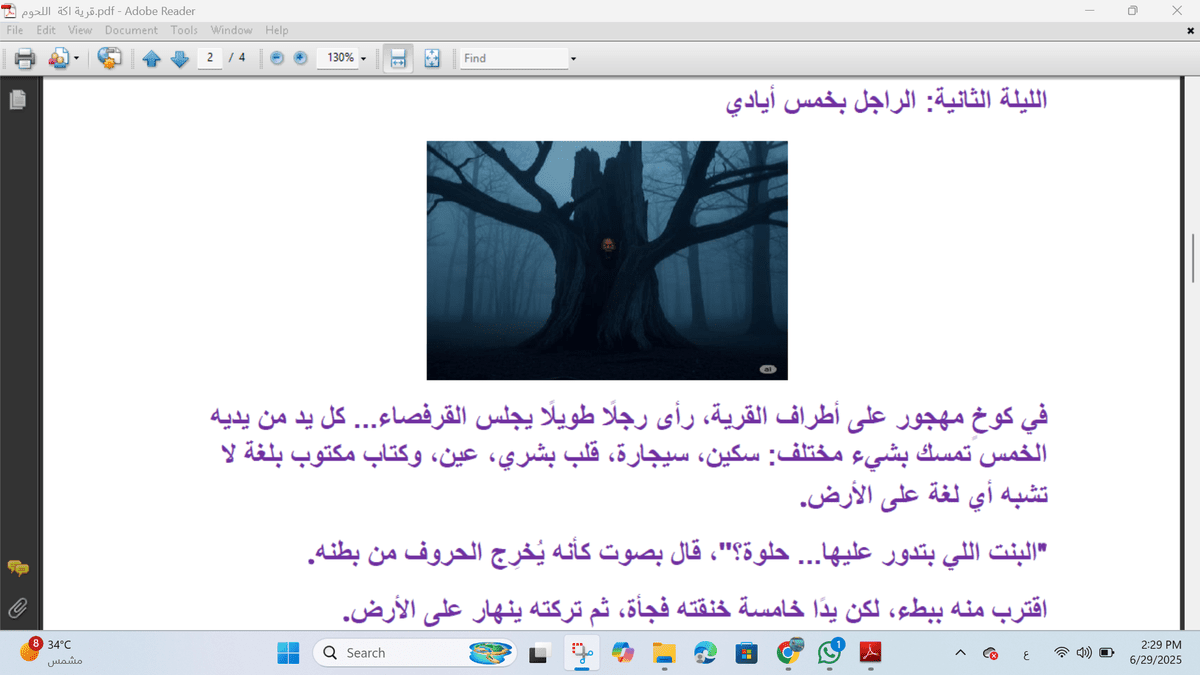Open Page Thumbnails panel in sidebar
Image resolution: width=1200 pixels, height=675 pixels.
coord(17,99)
